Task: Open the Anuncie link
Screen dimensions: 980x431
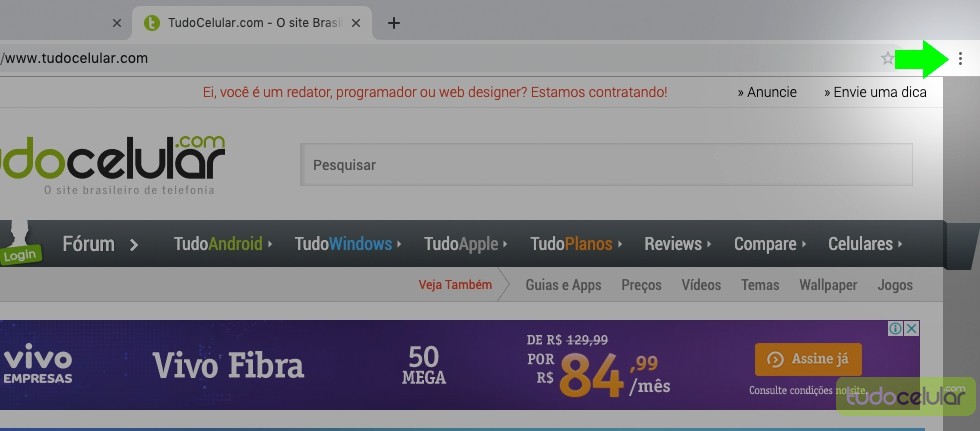Action: pos(767,92)
